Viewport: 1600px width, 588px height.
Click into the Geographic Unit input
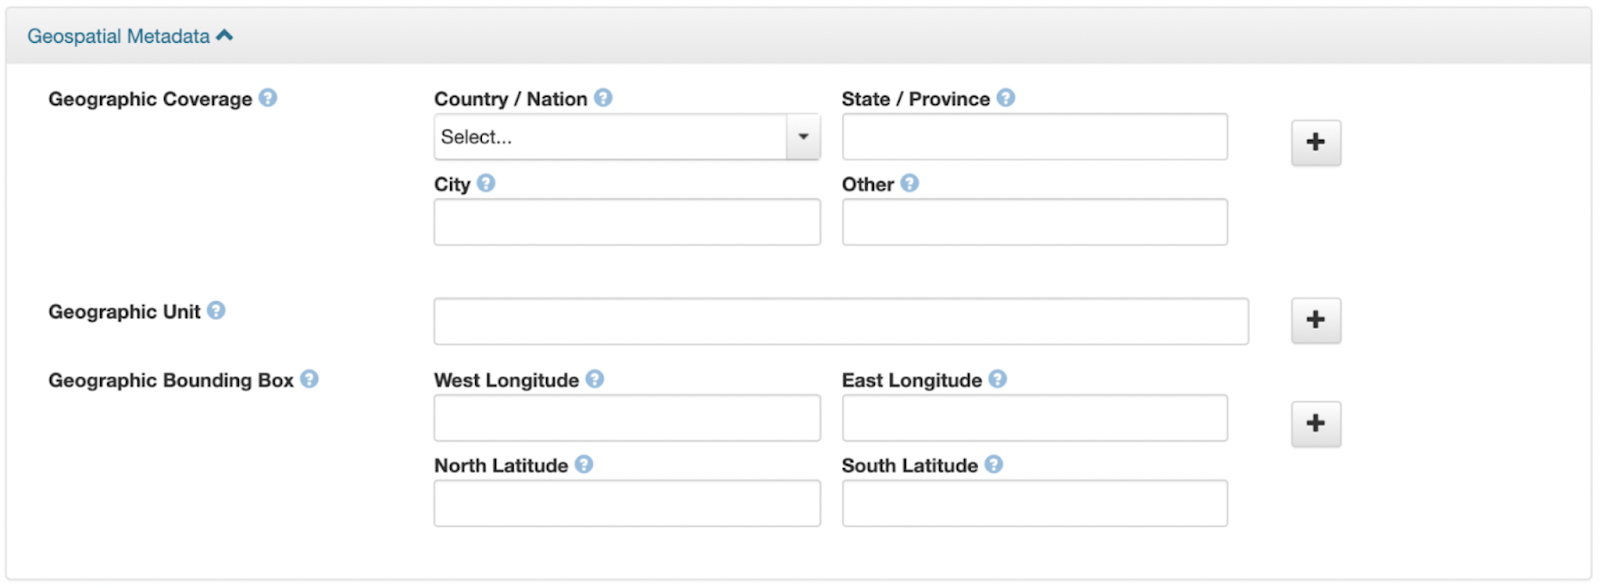[x=840, y=321]
